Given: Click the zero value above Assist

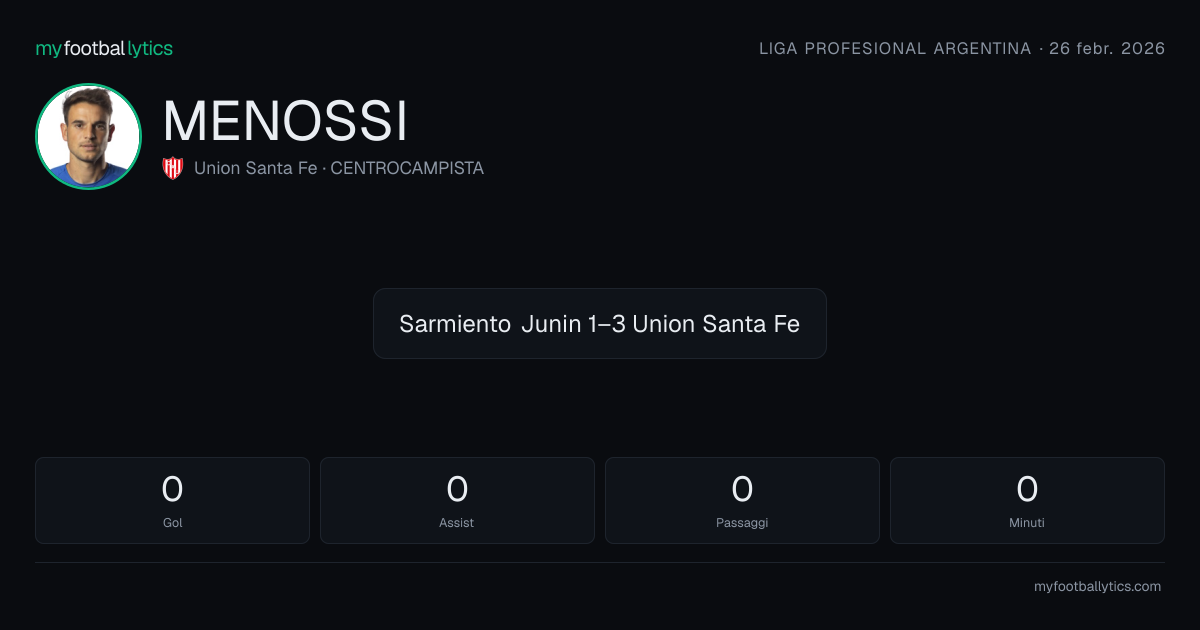Looking at the screenshot, I should pos(457,489).
